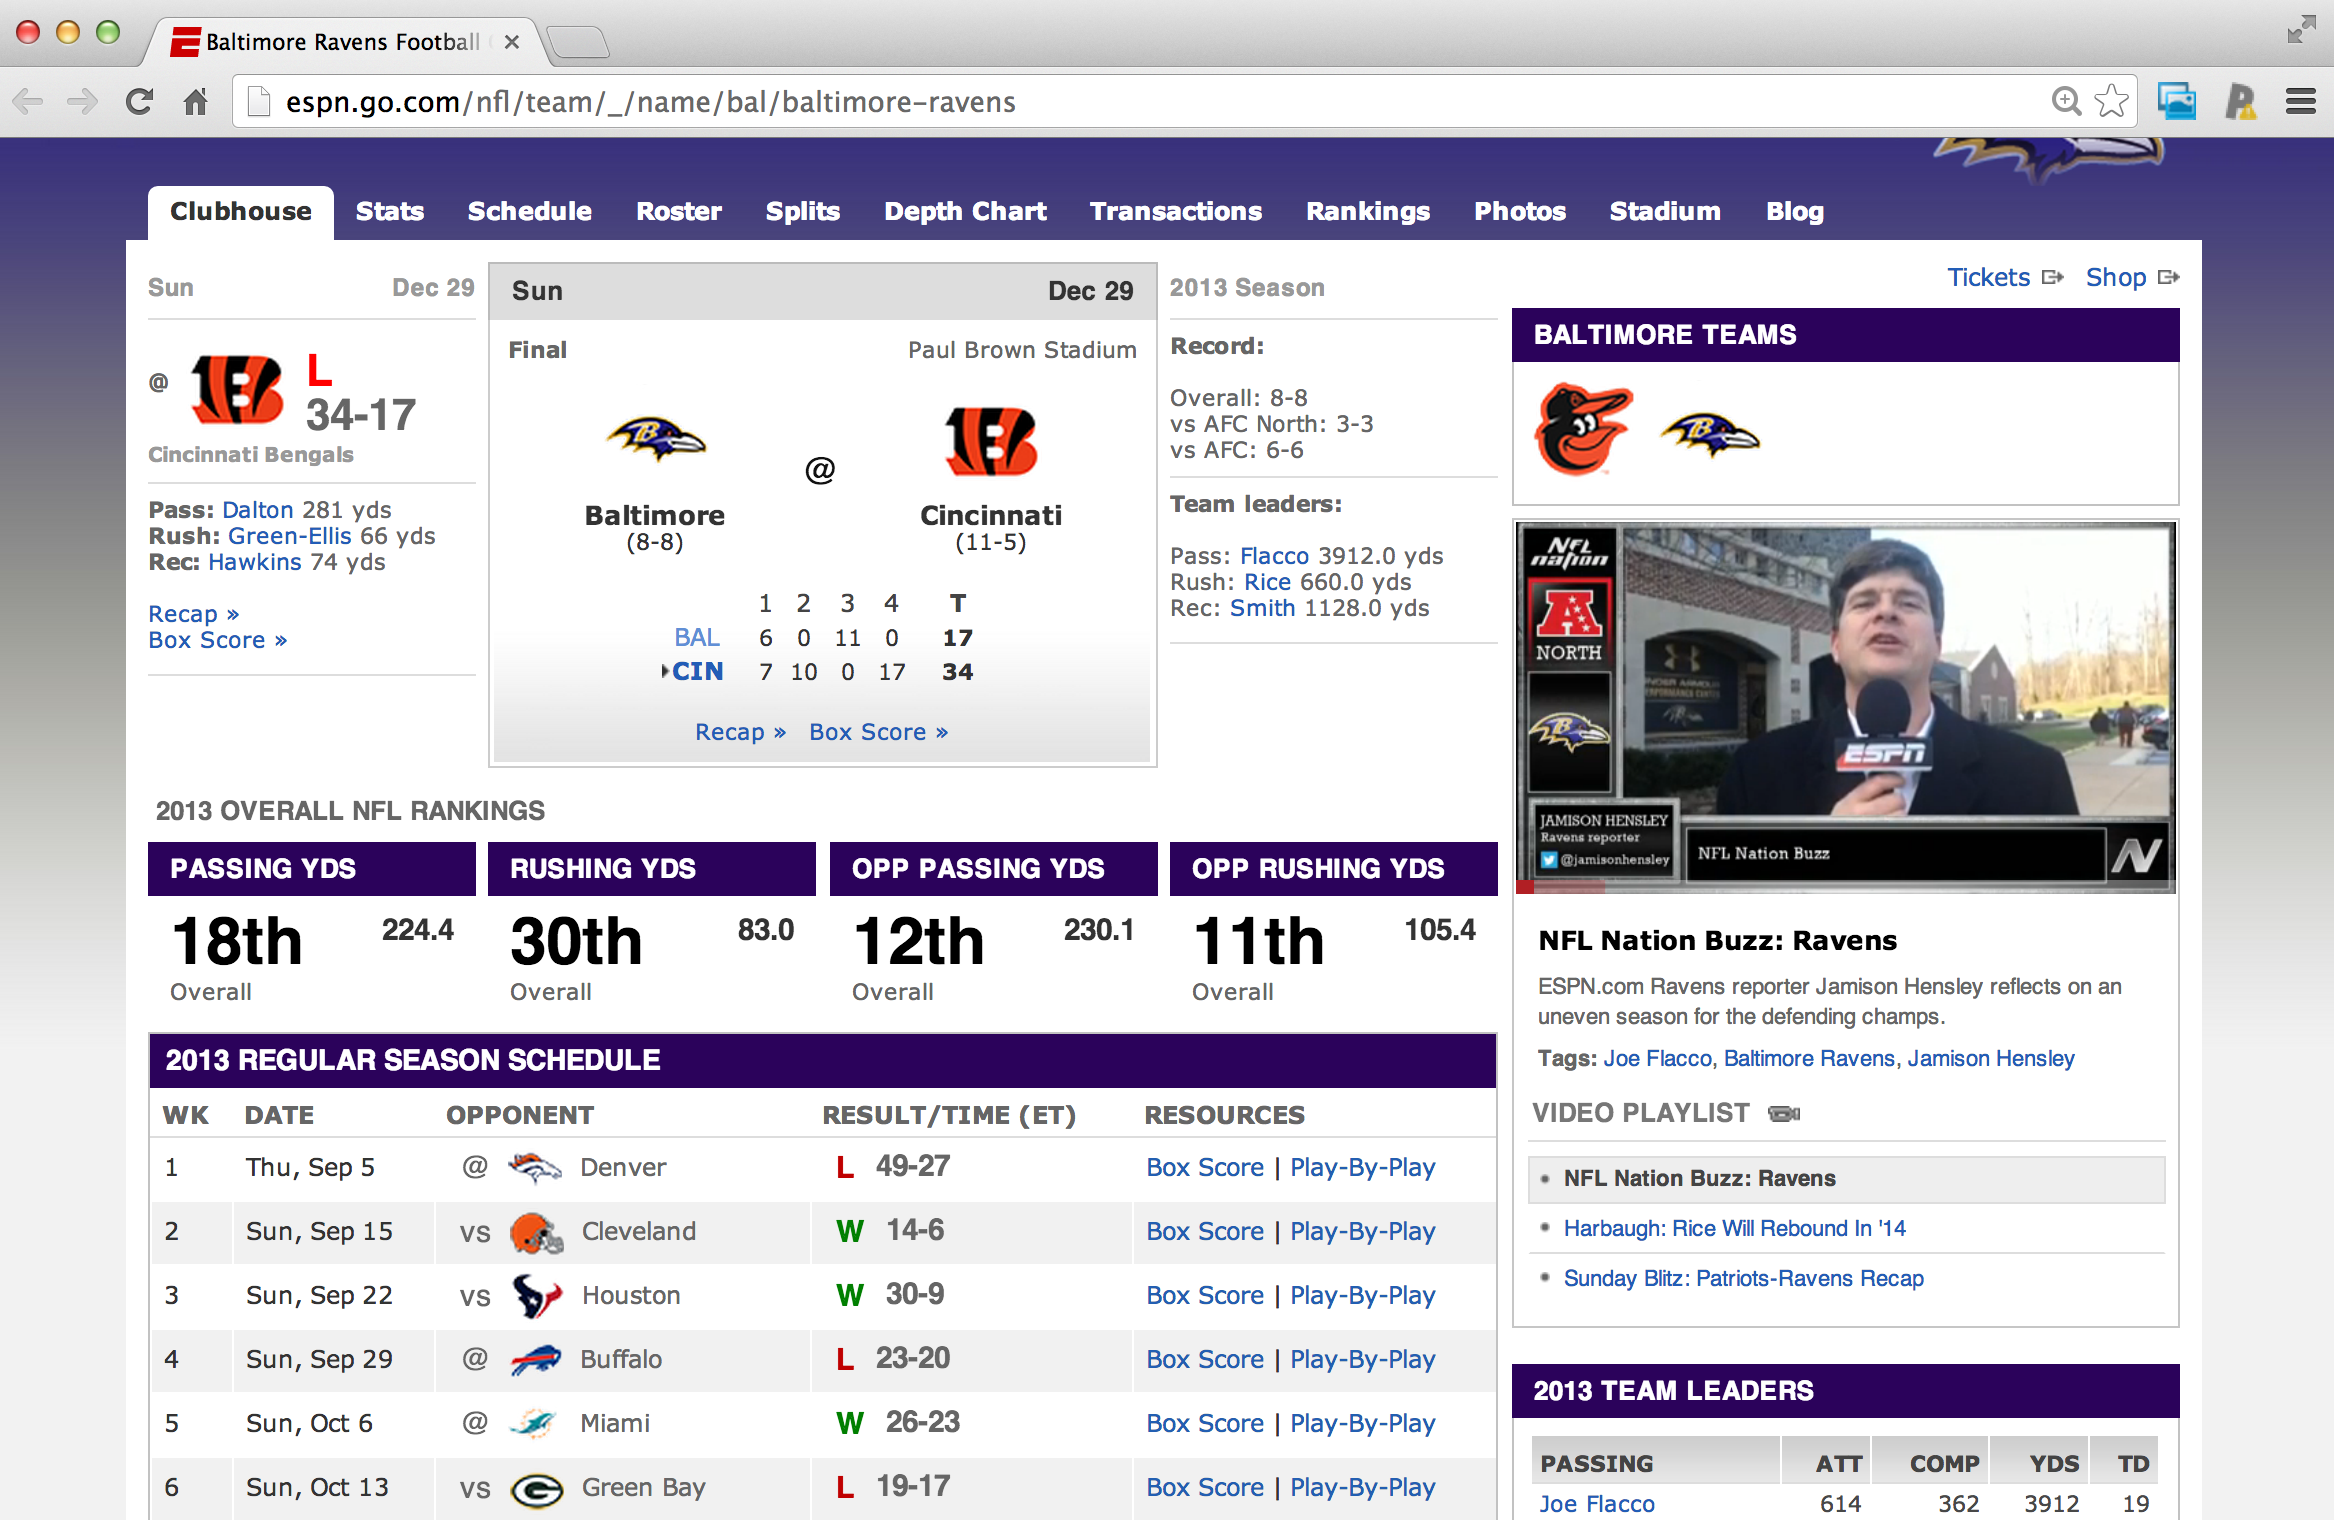Play Harbaugh: Rice Will Rebound In '14
The image size is (2334, 1520).
(x=1735, y=1228)
